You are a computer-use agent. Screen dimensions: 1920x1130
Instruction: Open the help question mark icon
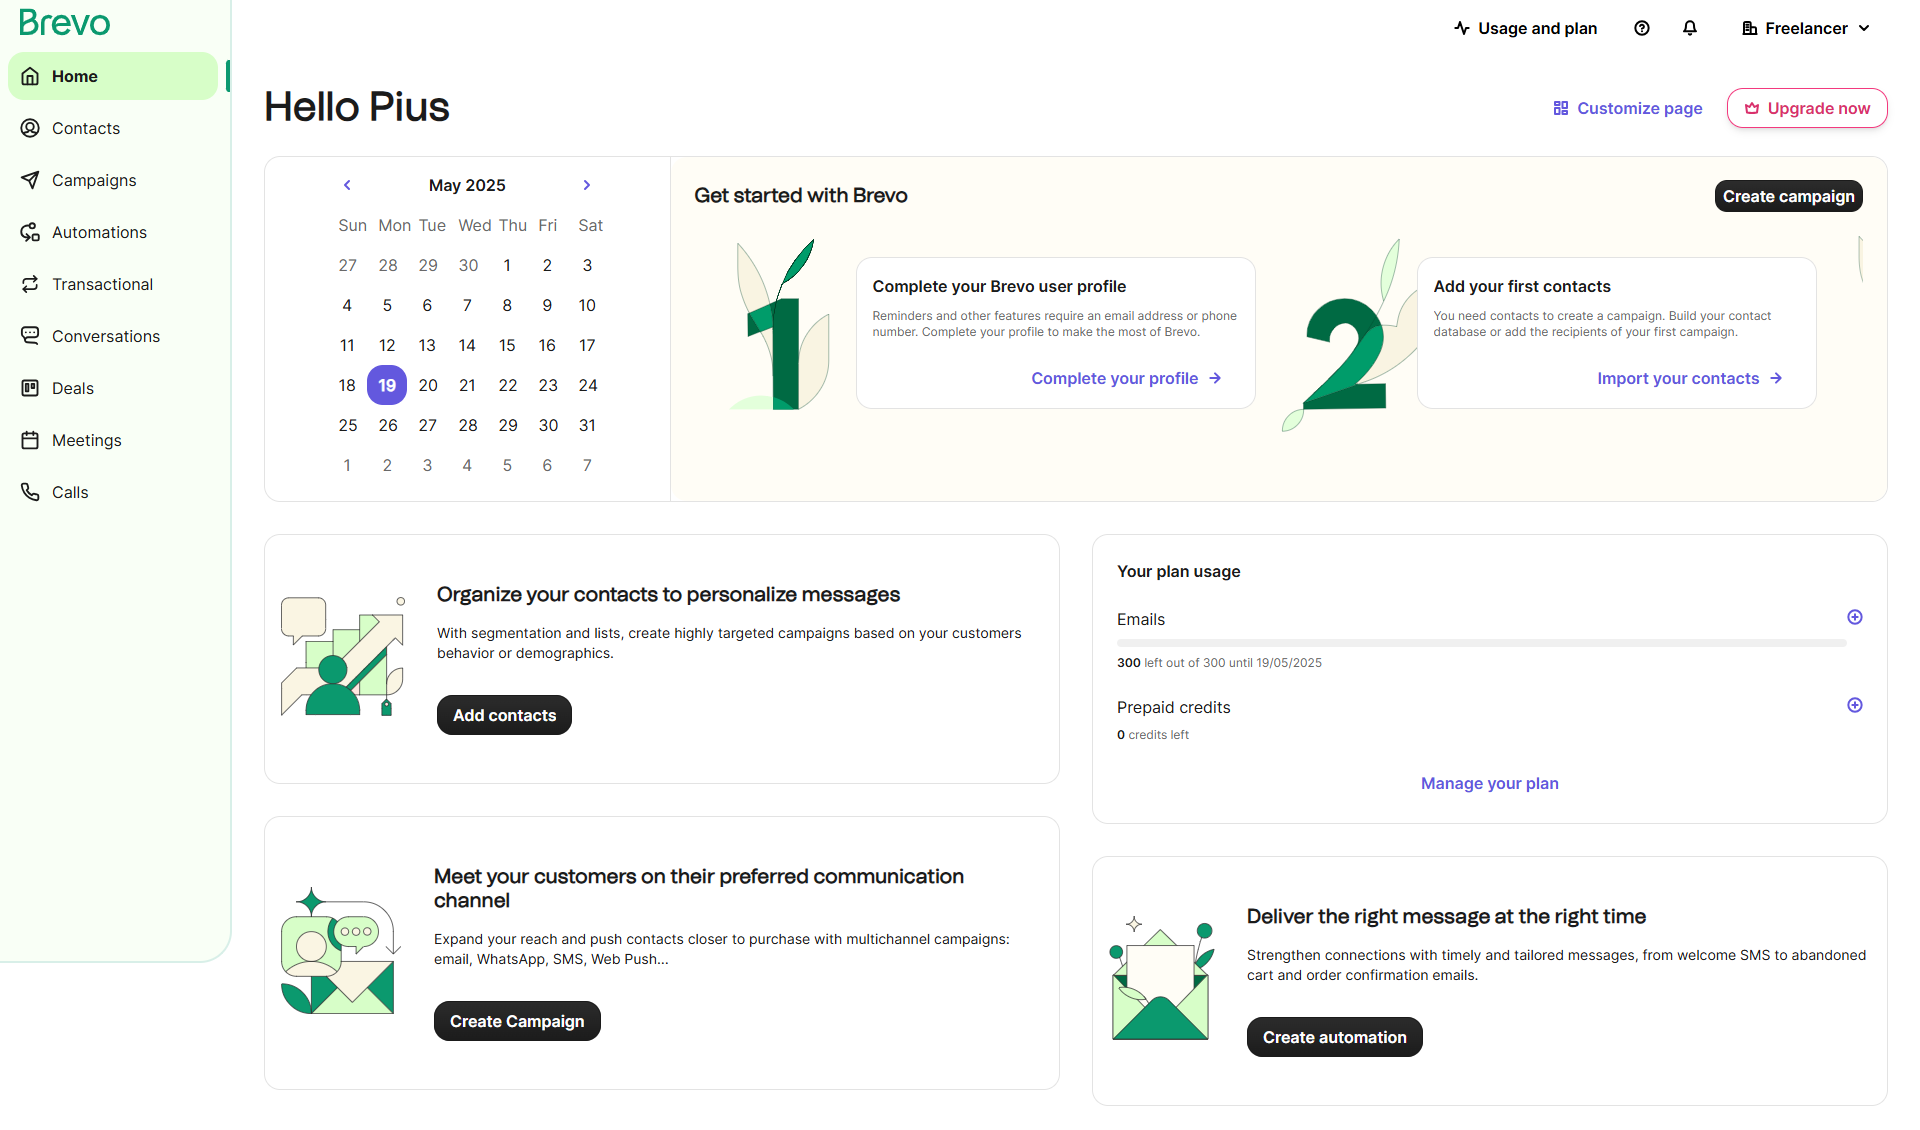[x=1642, y=28]
